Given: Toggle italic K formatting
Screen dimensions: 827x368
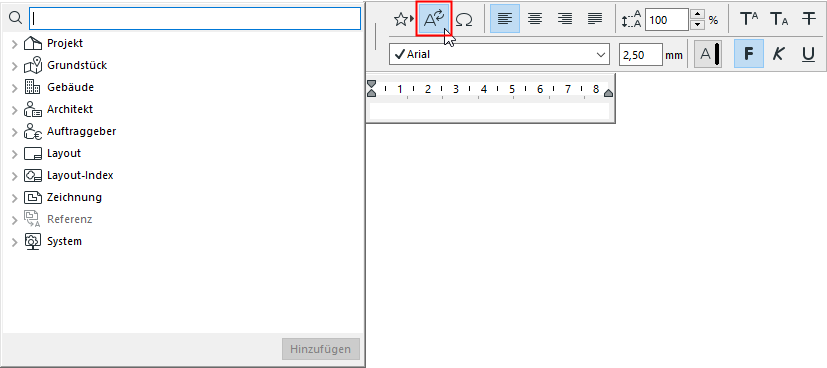Looking at the screenshot, I should [778, 54].
